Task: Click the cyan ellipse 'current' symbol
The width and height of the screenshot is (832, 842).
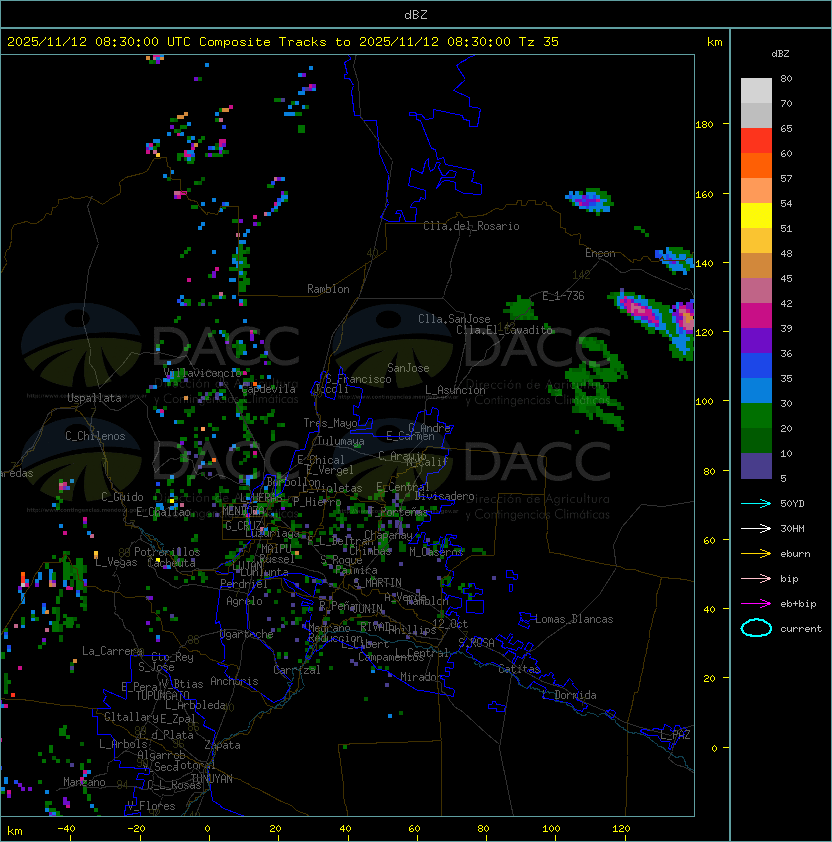Action: pos(756,628)
